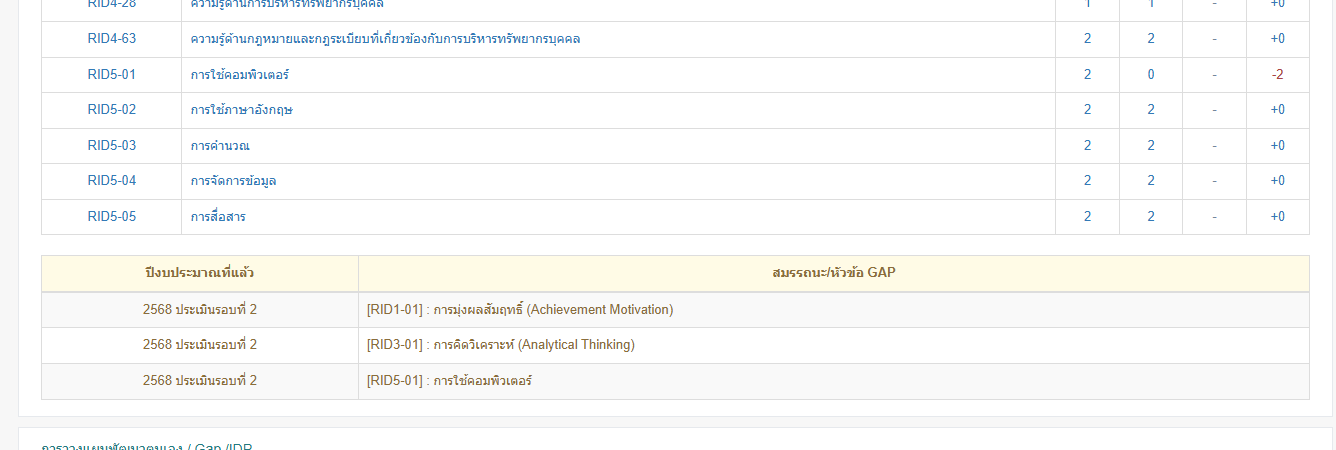Click the dash cell in RID5-01 row
1336x450 pixels.
[1214, 75]
